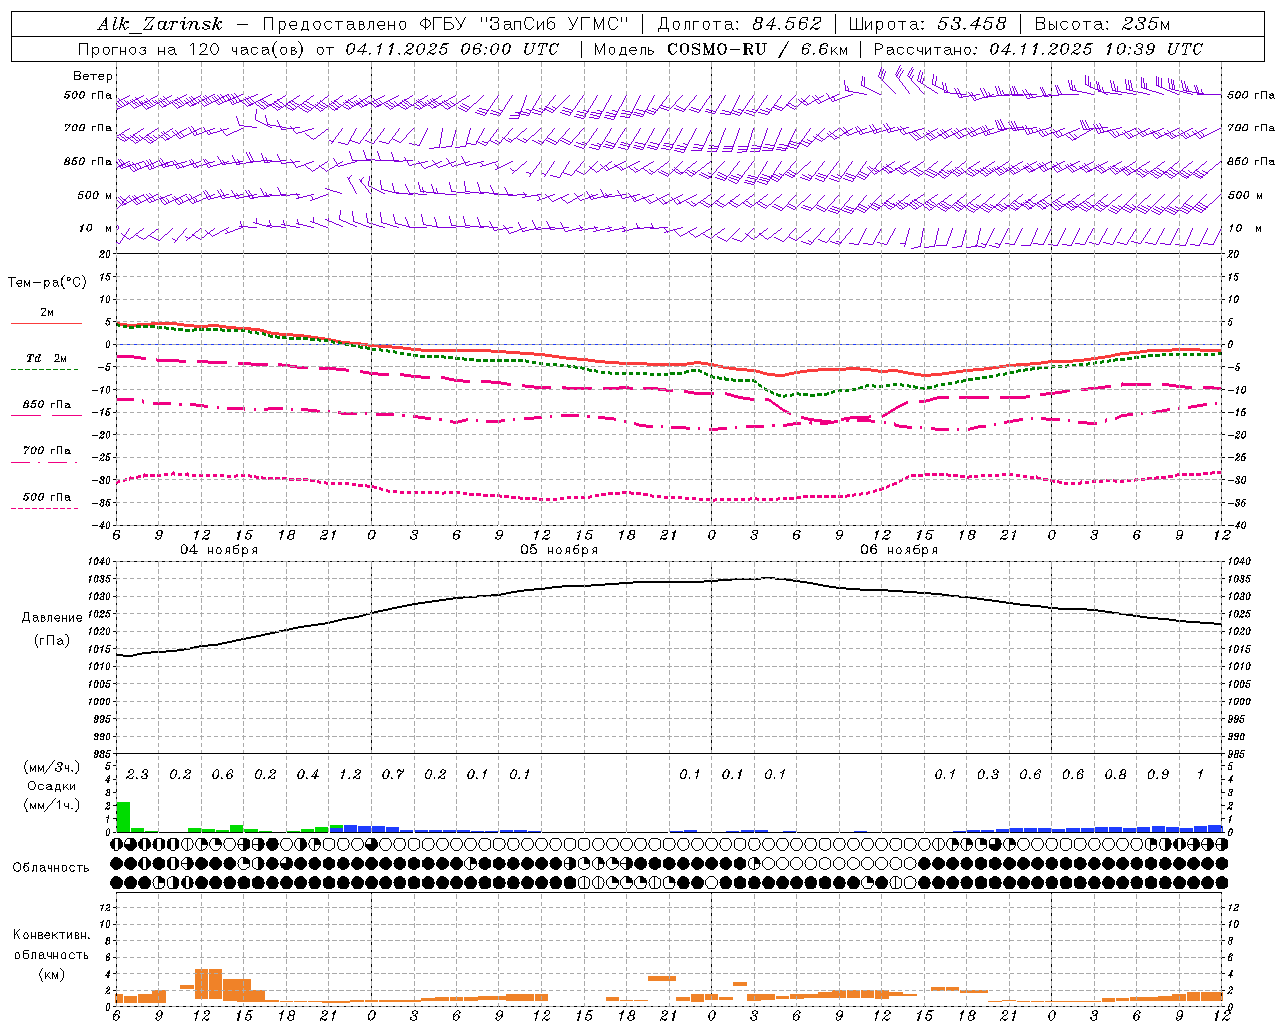1280x1024 pixels.
Task: Click the '06 ноября' date label
Action: point(899,550)
